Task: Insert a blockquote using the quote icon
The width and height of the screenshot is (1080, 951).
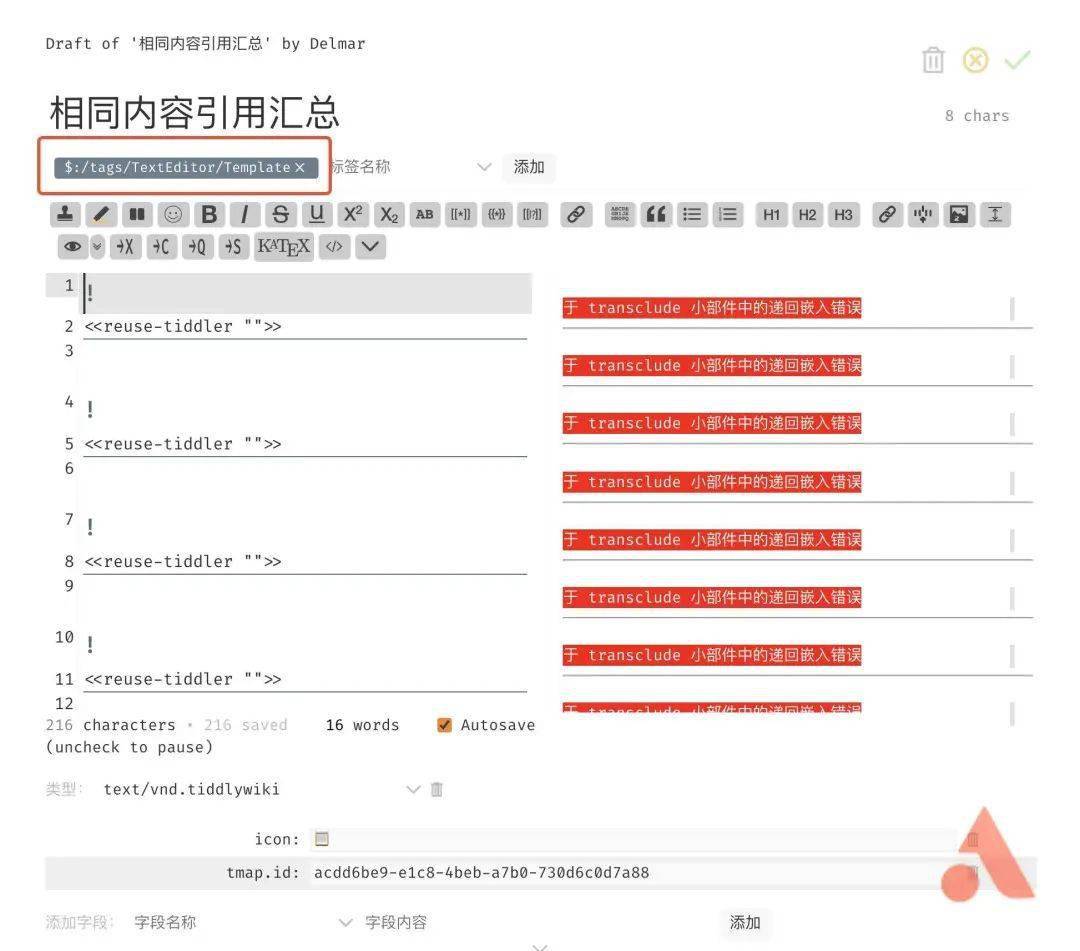Action: 656,214
